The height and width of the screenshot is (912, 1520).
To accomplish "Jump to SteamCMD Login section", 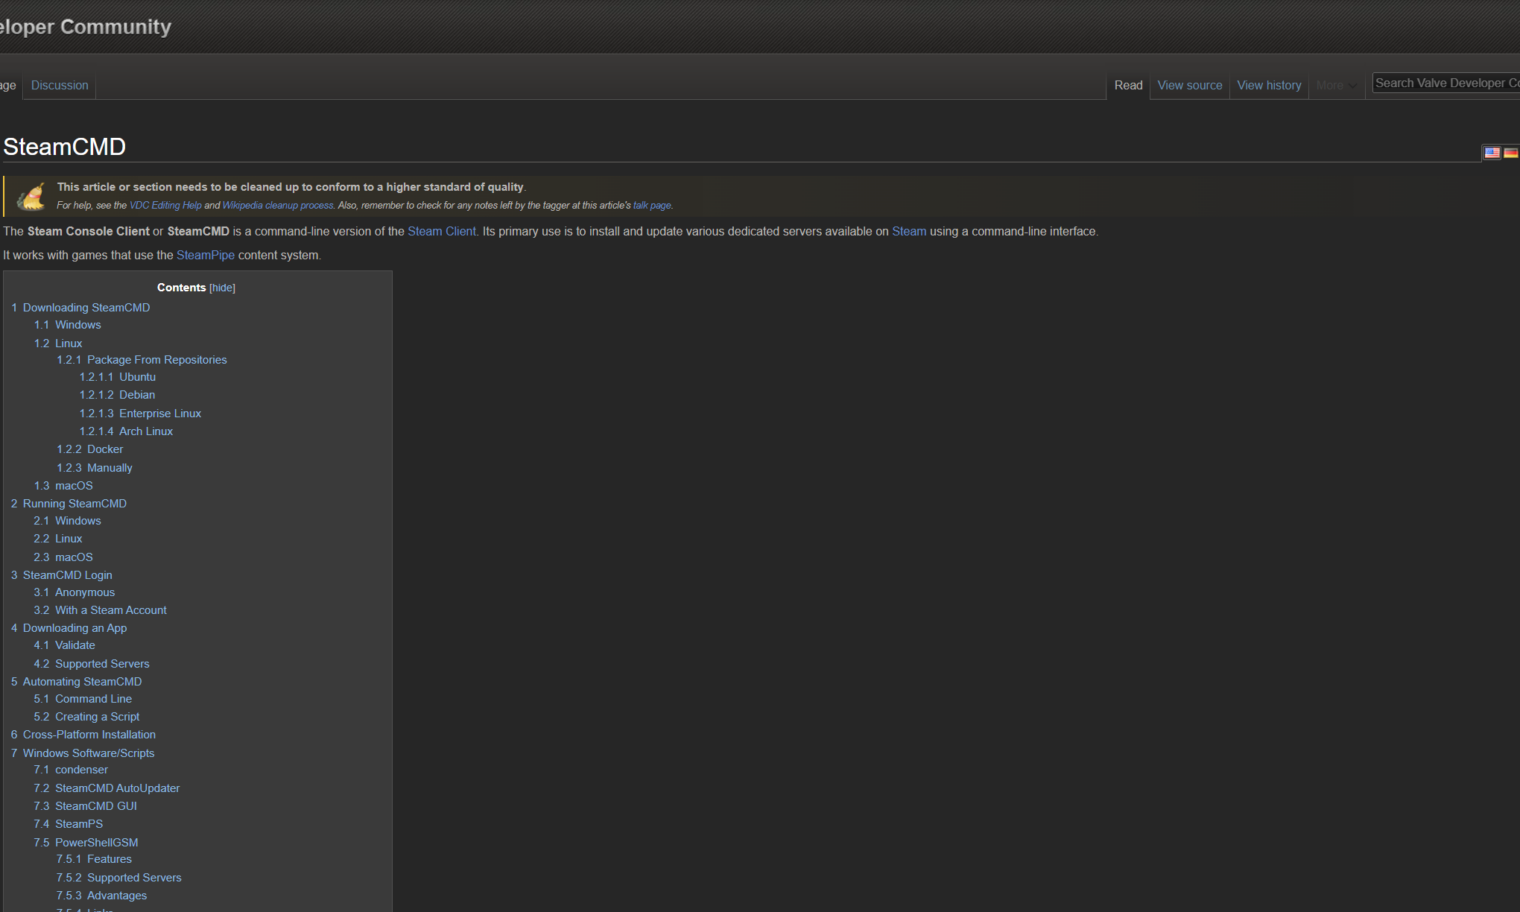I will point(61,576).
